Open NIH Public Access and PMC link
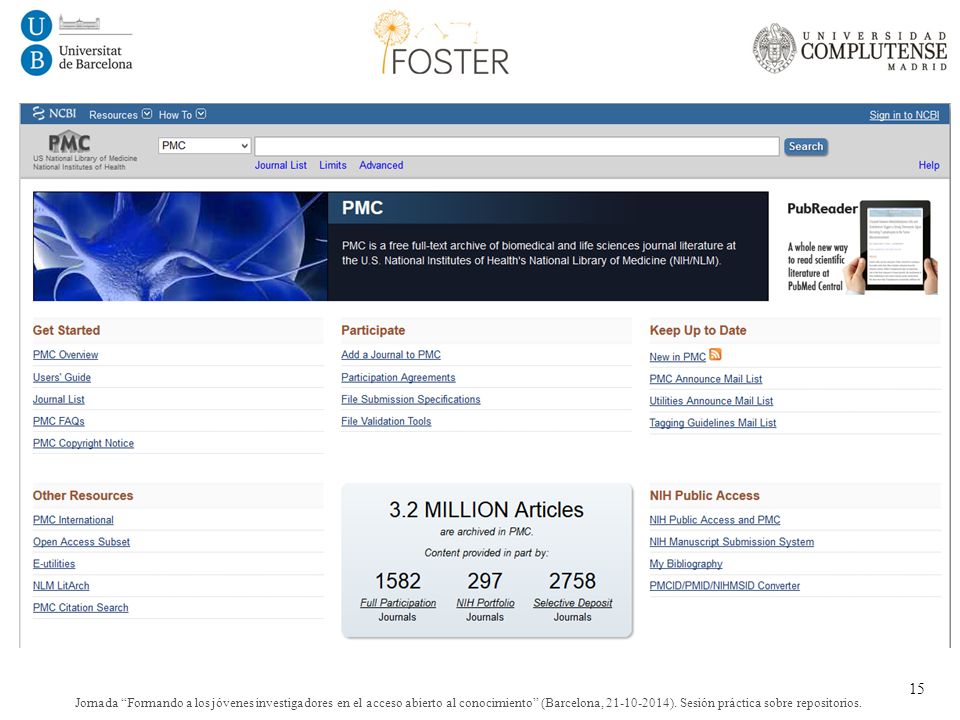 point(715,520)
